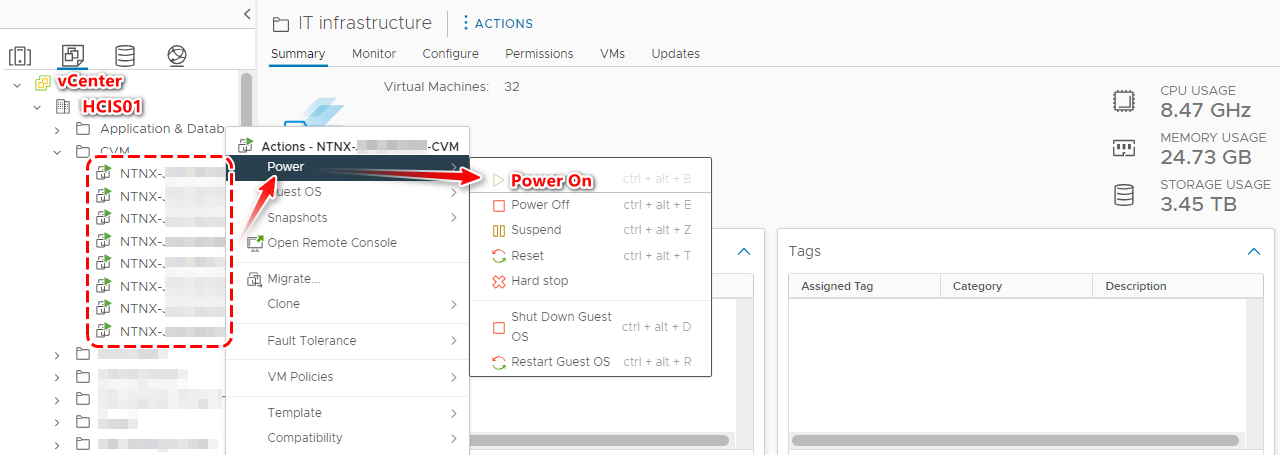Collapse the left navigation panel
Screen dimensions: 1280x455
(x=247, y=13)
